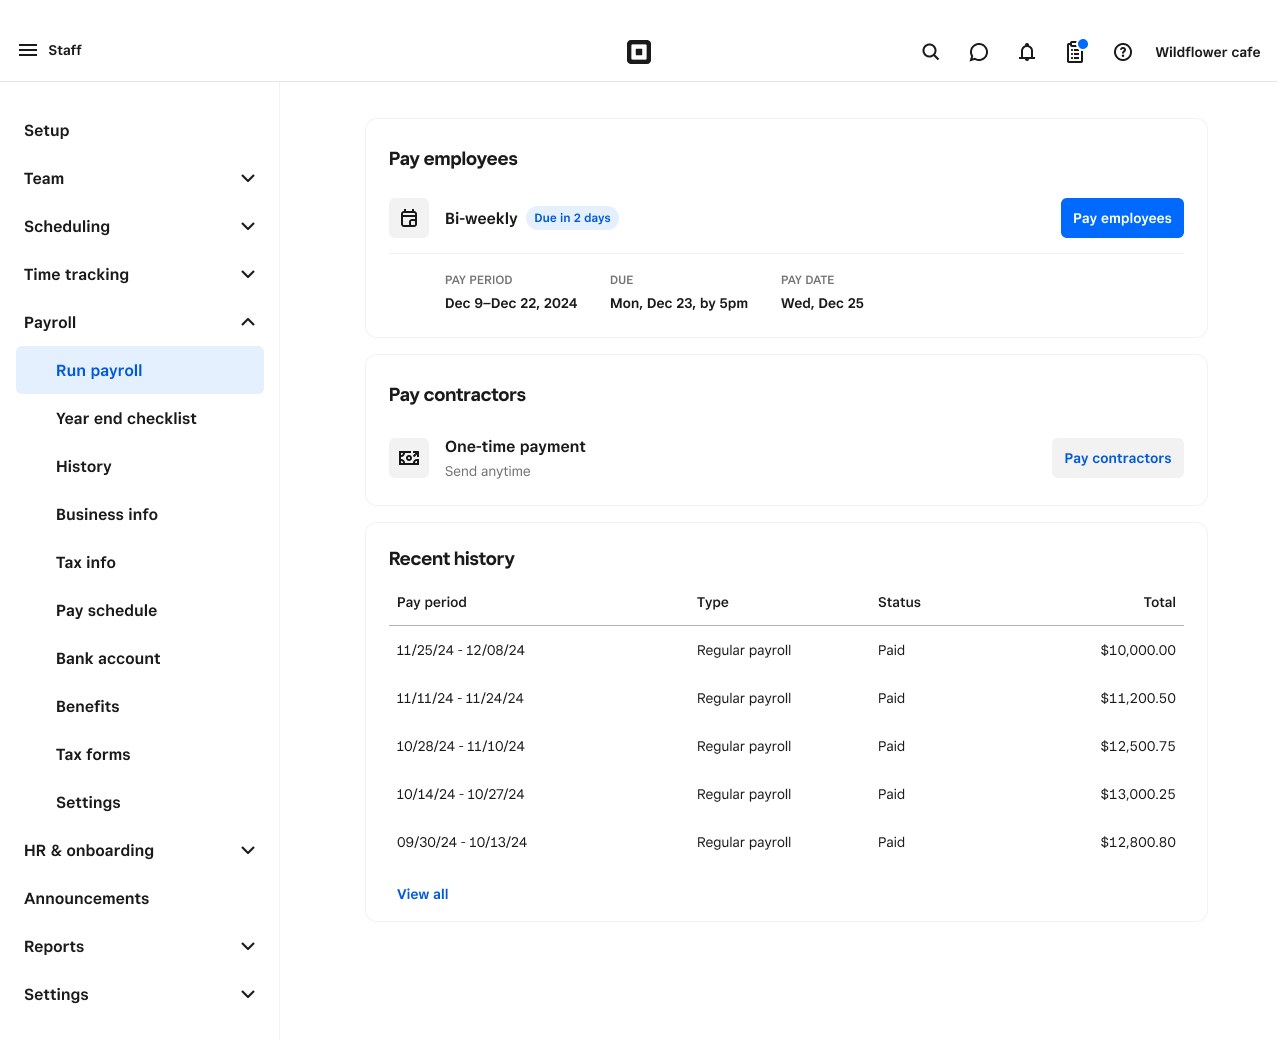Open the messages chat bubble
The width and height of the screenshot is (1280, 1040).
(978, 52)
